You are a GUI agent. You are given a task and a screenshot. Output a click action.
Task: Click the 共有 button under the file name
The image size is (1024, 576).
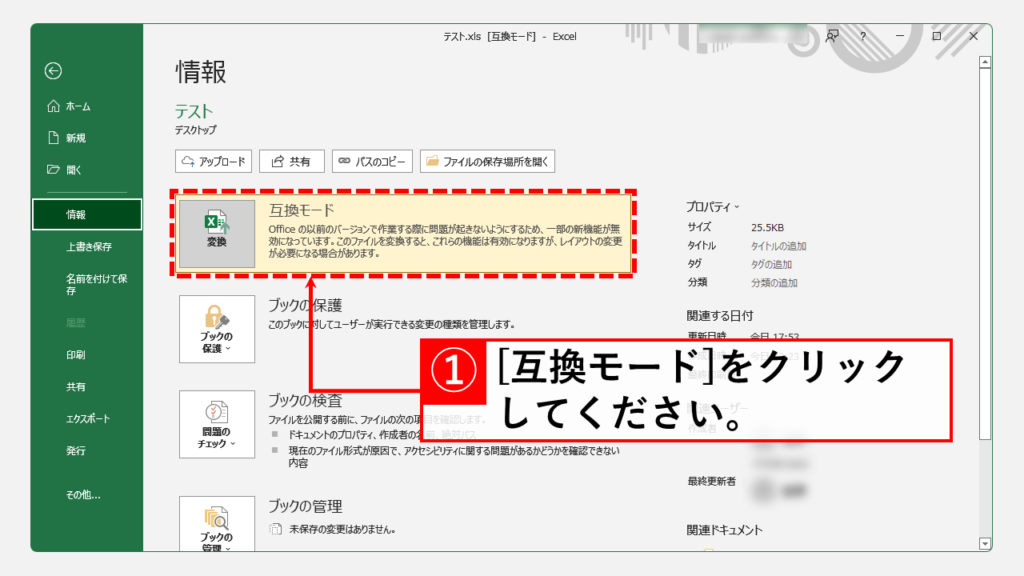pos(292,161)
